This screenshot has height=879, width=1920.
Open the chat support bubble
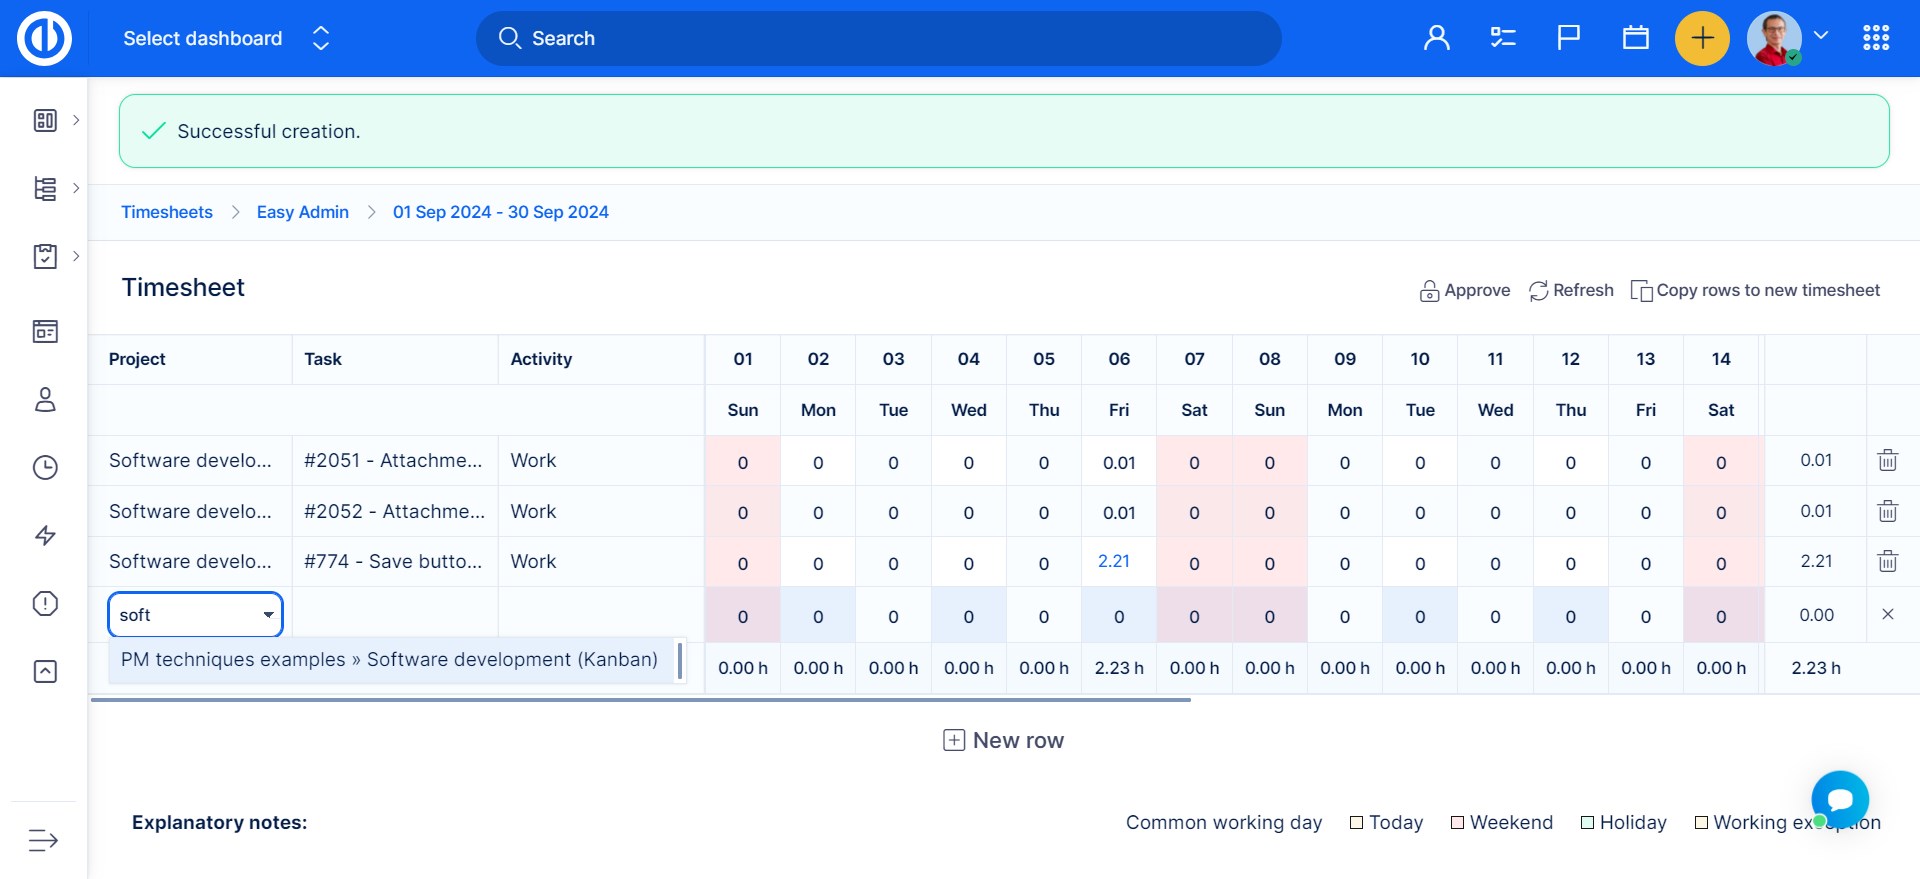[1839, 799]
